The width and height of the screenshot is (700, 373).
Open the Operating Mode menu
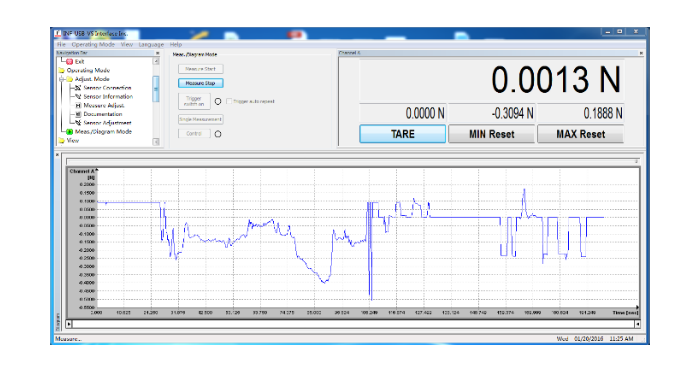(93, 45)
